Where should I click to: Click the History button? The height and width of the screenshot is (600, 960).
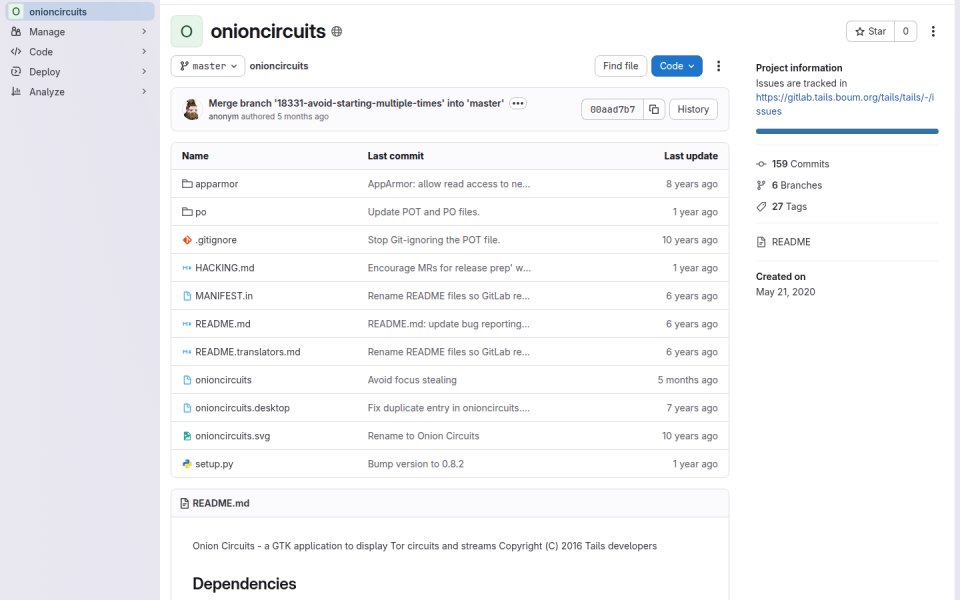click(x=693, y=110)
